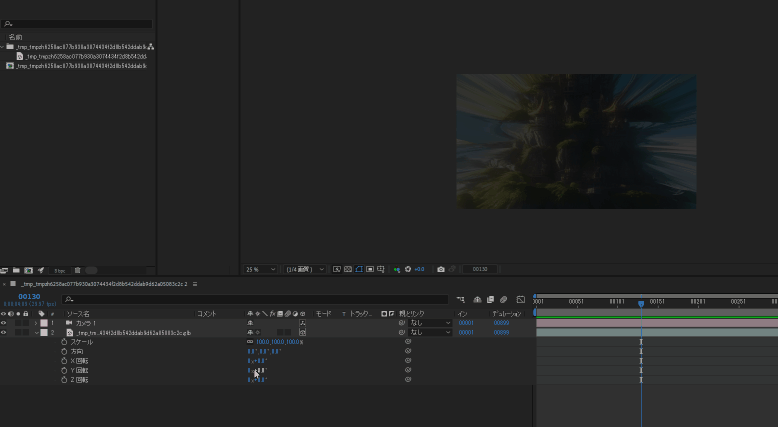Toggle the shy switch for Camera 1 layer
Image resolution: width=778 pixels, height=427 pixels.
tap(250, 323)
